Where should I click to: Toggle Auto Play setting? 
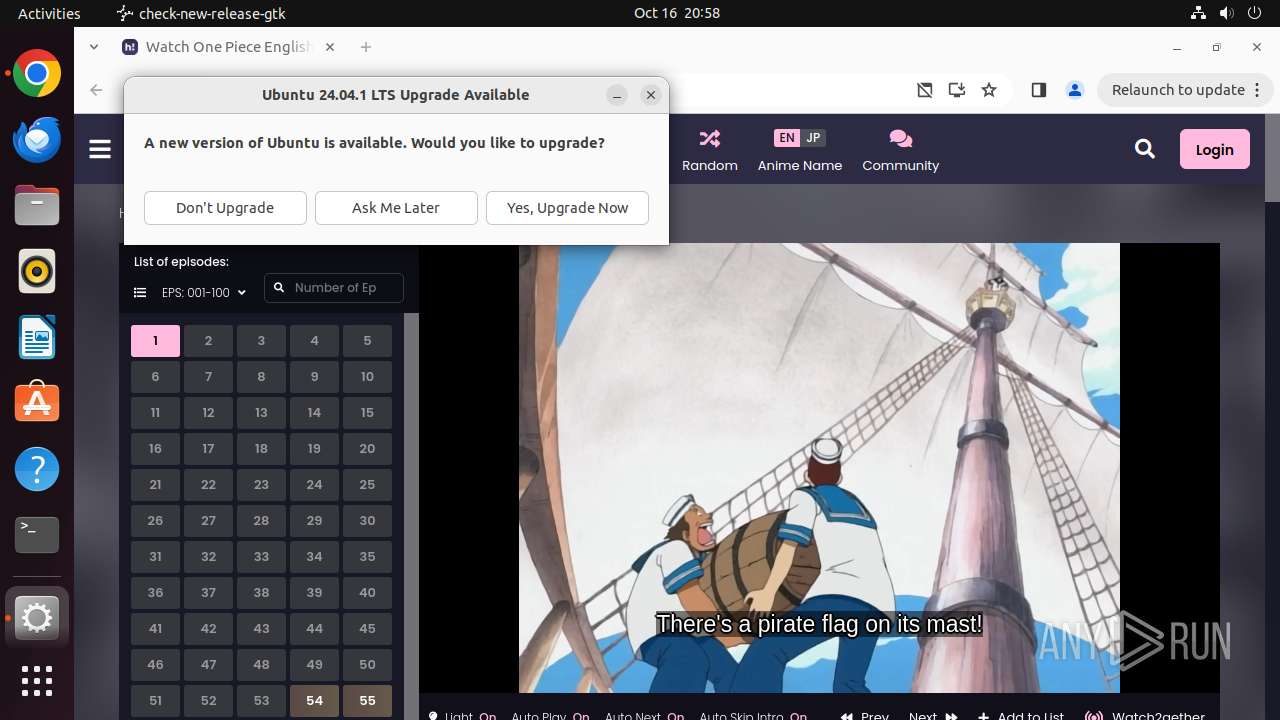tap(550, 716)
